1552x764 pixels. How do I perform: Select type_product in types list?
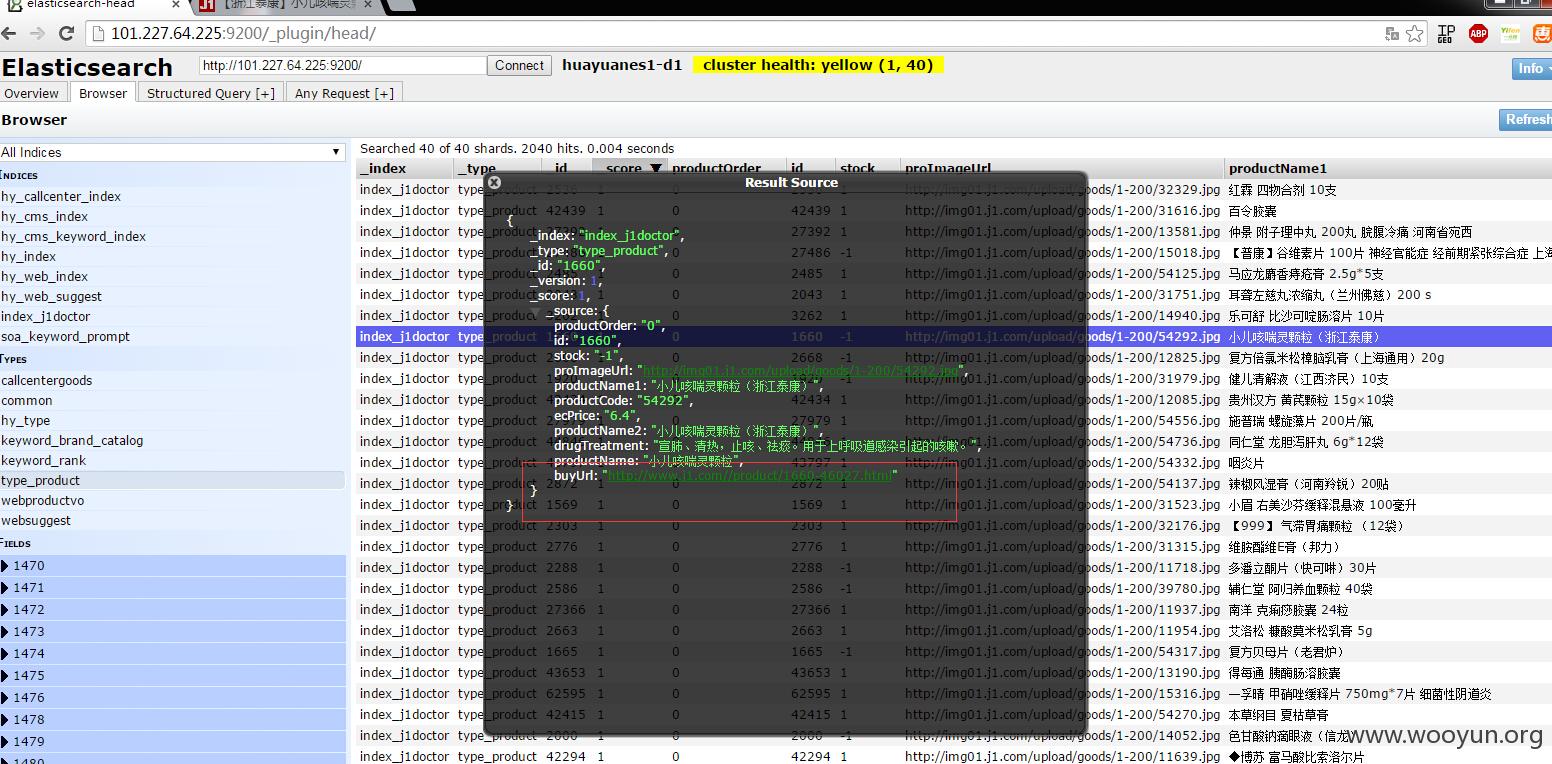[172, 480]
